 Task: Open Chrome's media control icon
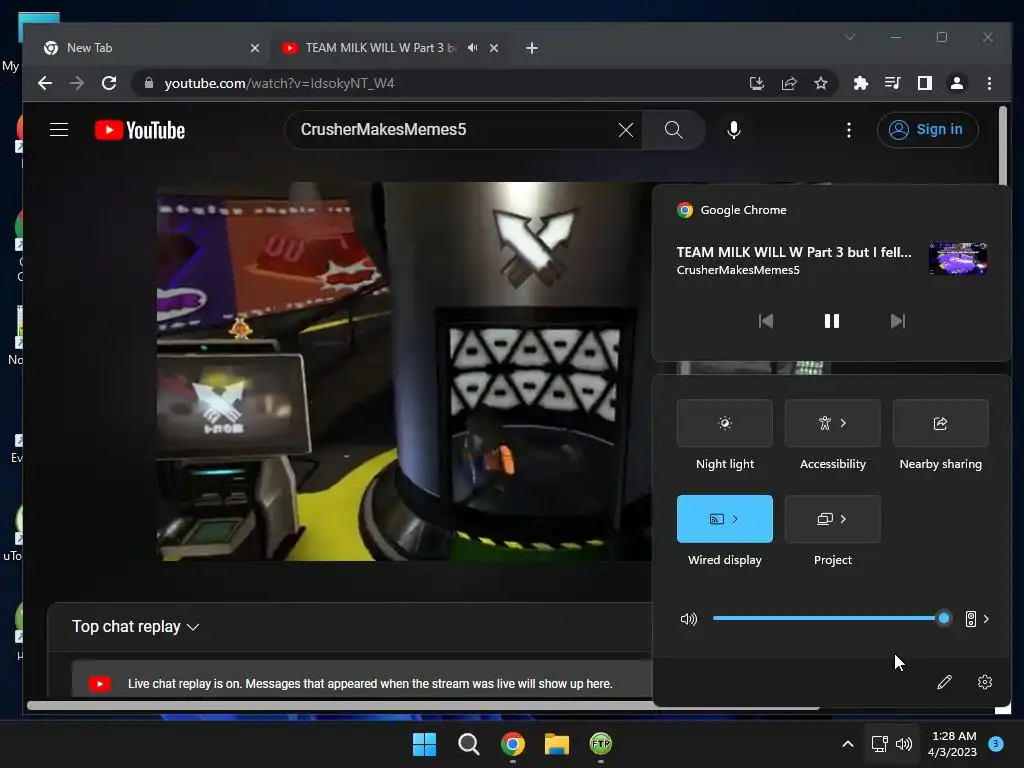click(893, 83)
